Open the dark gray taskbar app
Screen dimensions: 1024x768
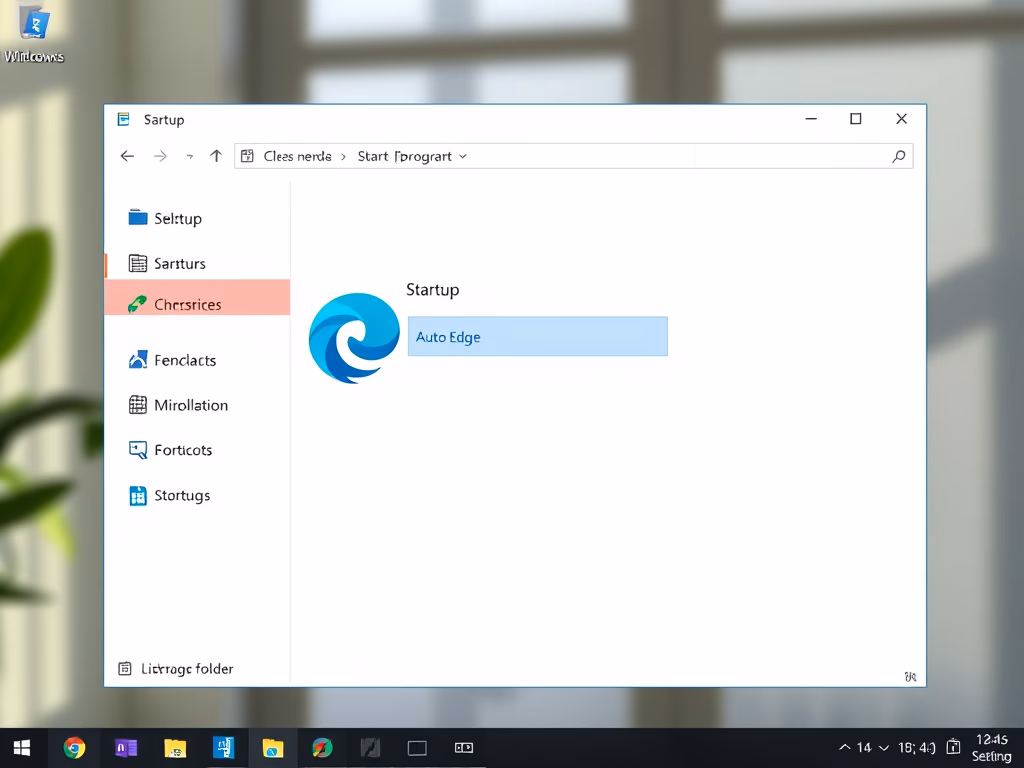370,748
